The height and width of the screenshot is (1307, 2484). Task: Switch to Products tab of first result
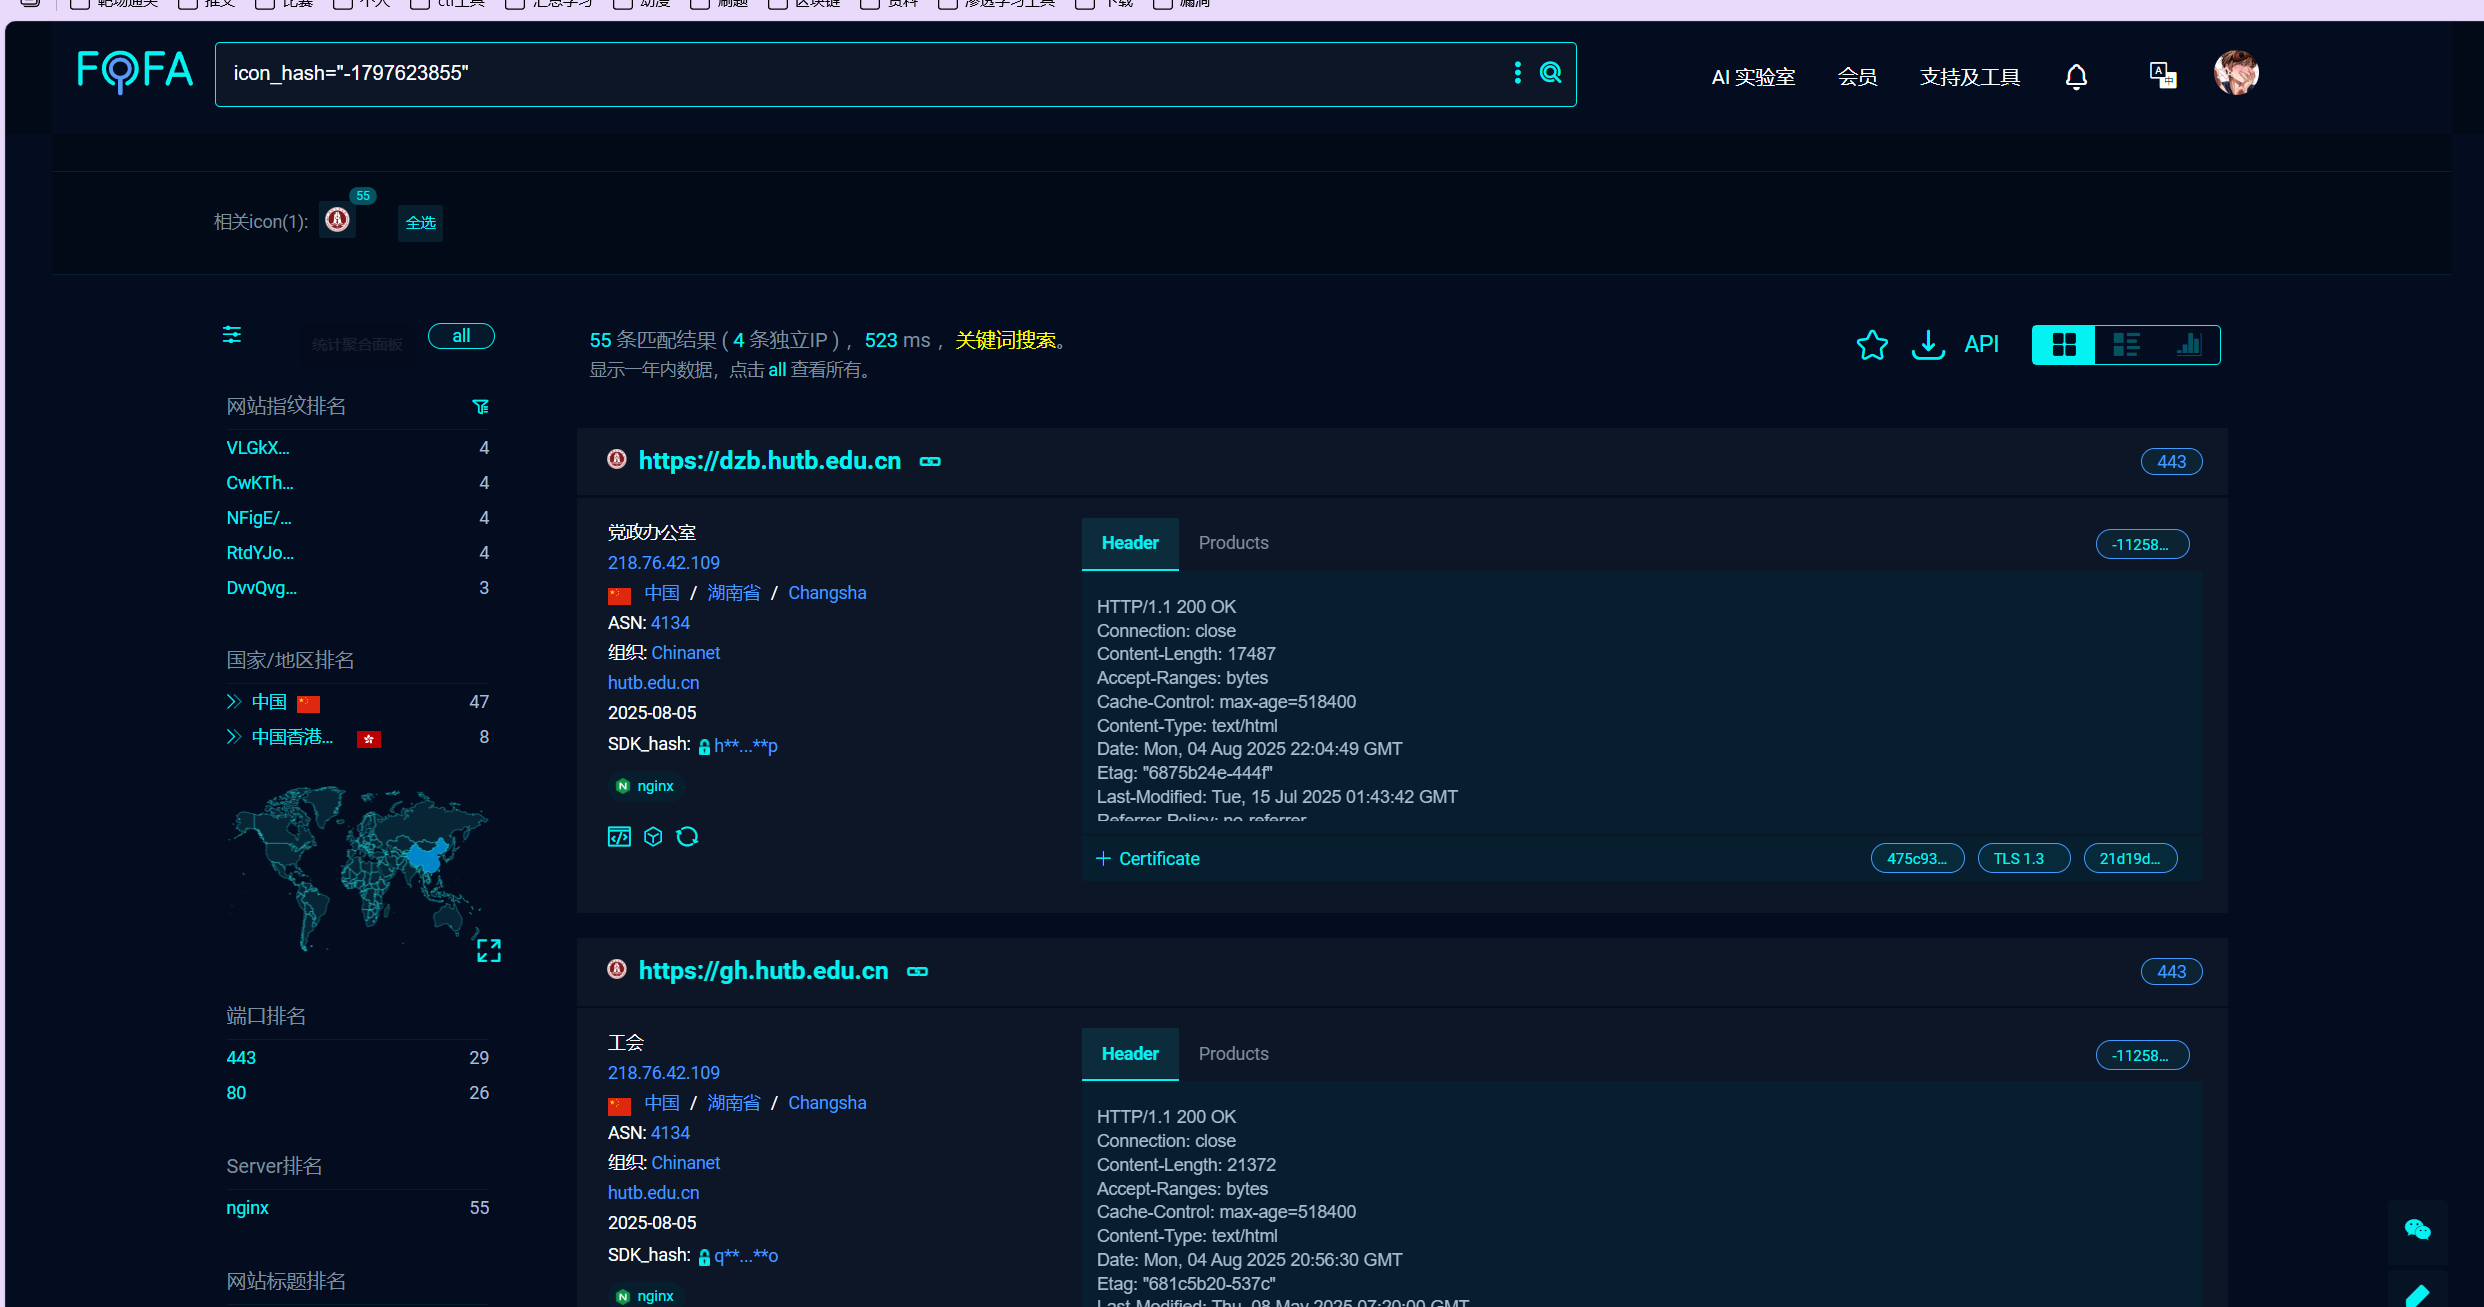point(1233,543)
